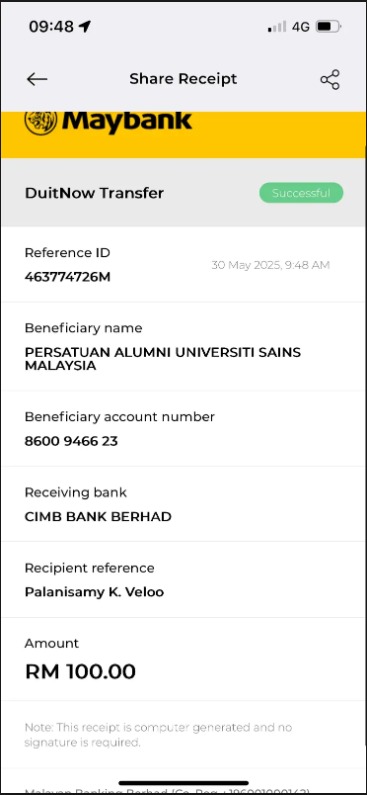Tap the back arrow icon
Image resolution: width=367 pixels, height=795 pixels.
[36, 79]
